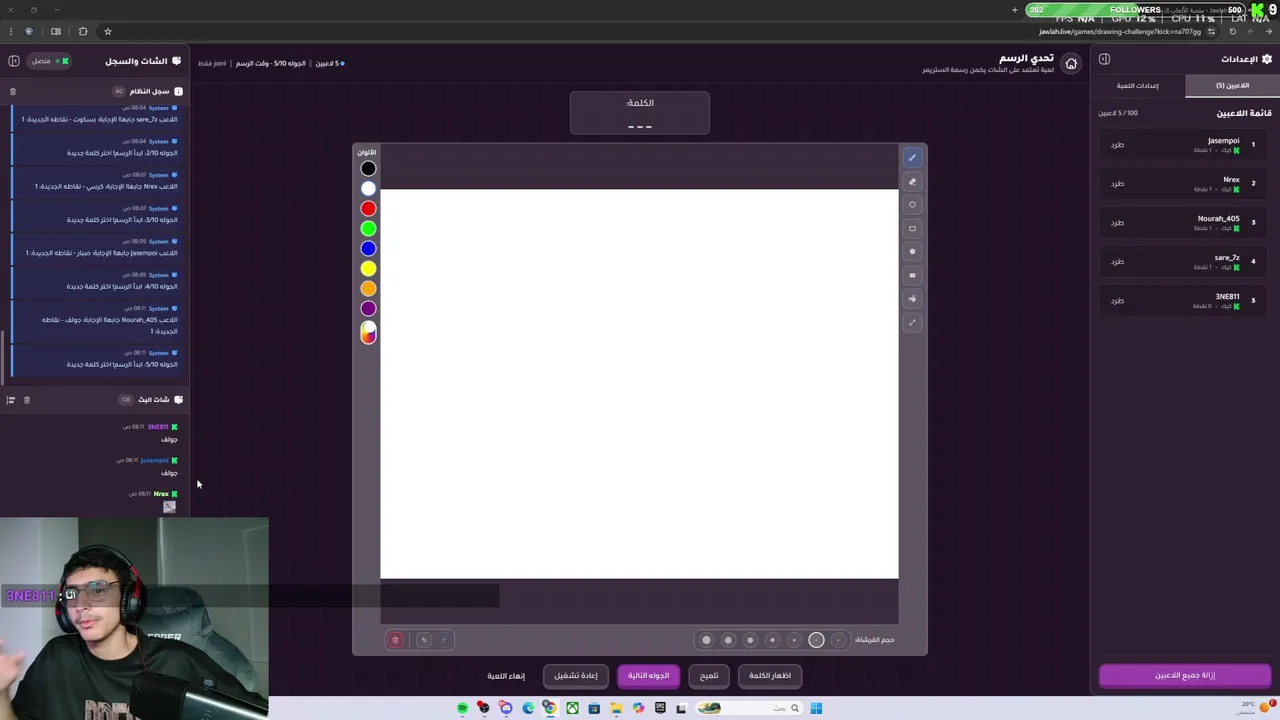Collapse the chat and log panel icon
1280x720 pixels.
(x=14, y=61)
